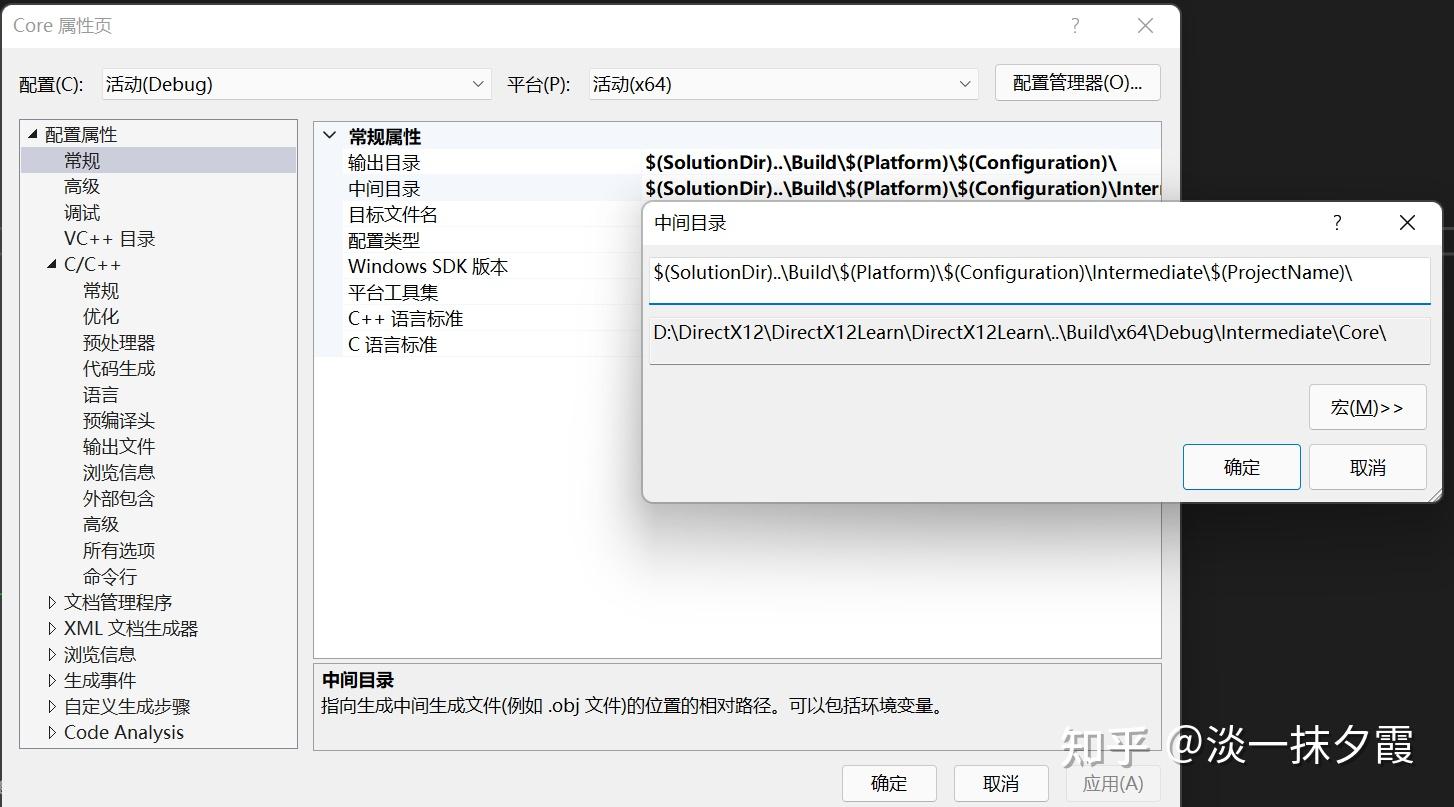
Task: Open the 平台(P) dropdown
Action: [x=783, y=84]
